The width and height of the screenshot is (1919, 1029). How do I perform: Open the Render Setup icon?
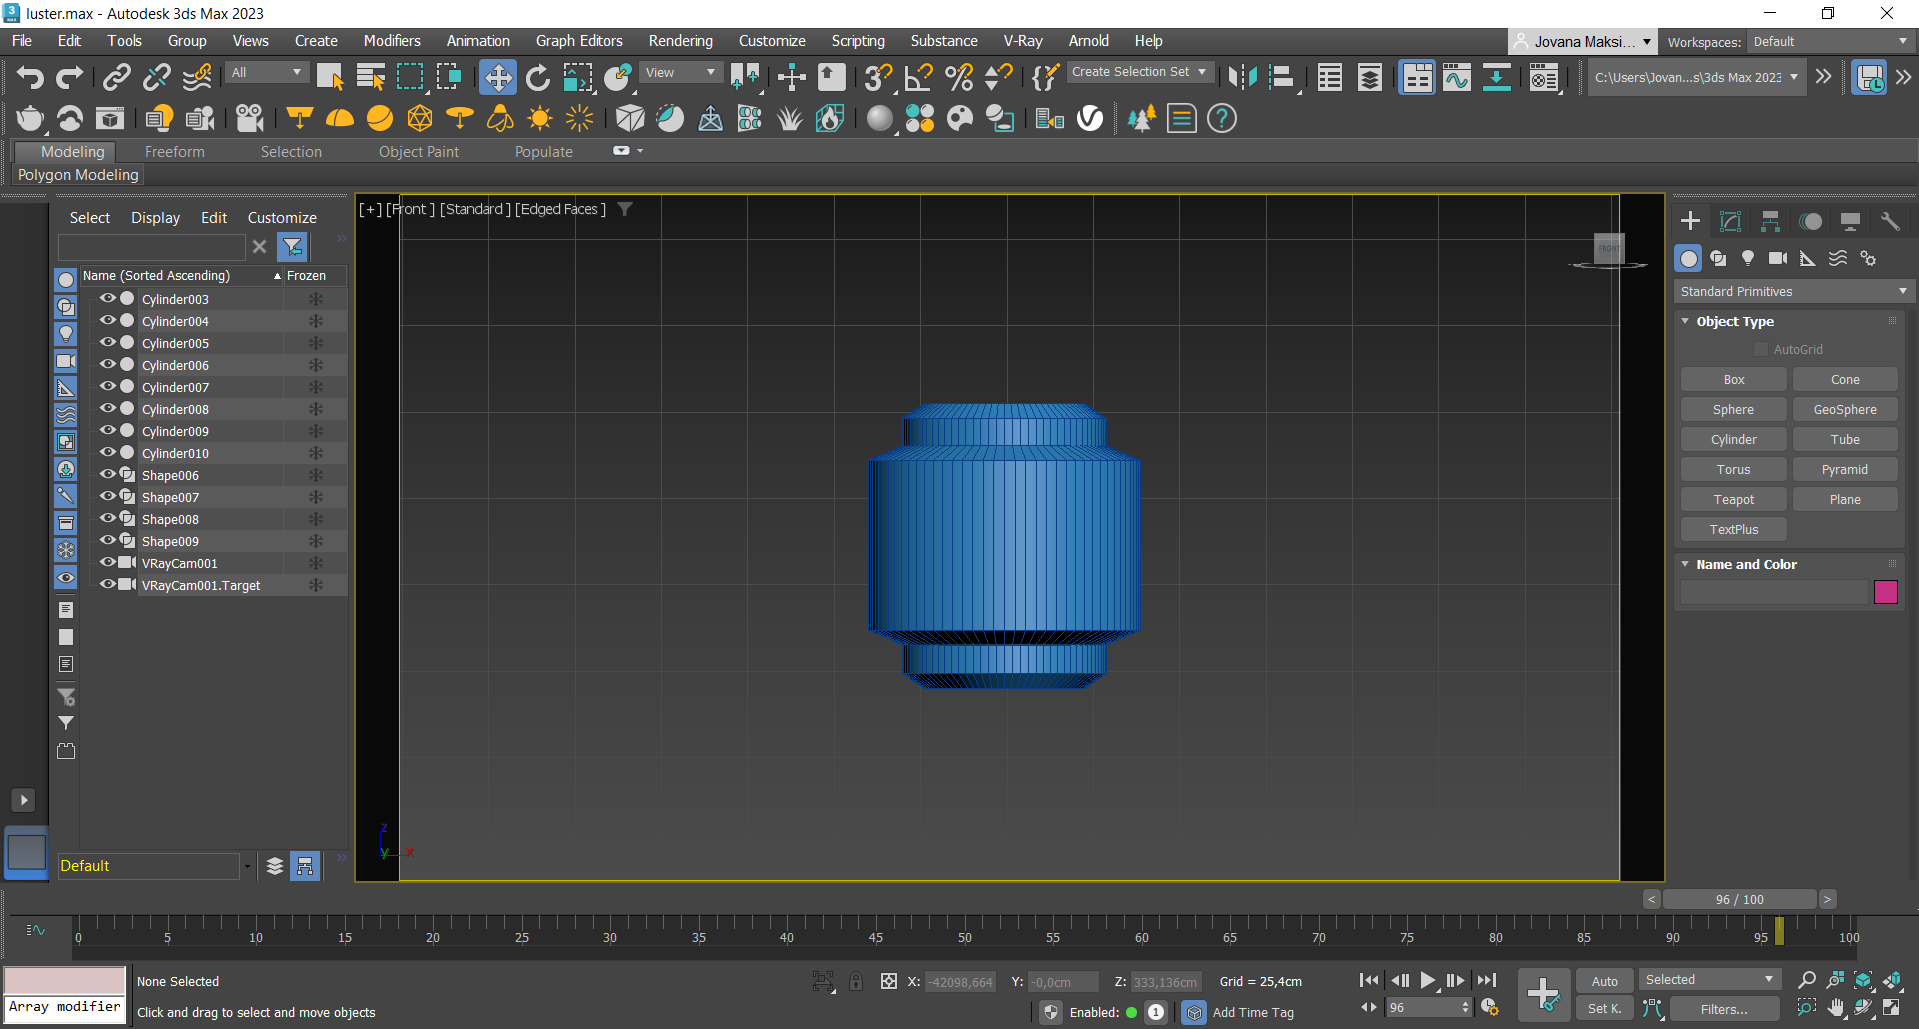(1544, 77)
